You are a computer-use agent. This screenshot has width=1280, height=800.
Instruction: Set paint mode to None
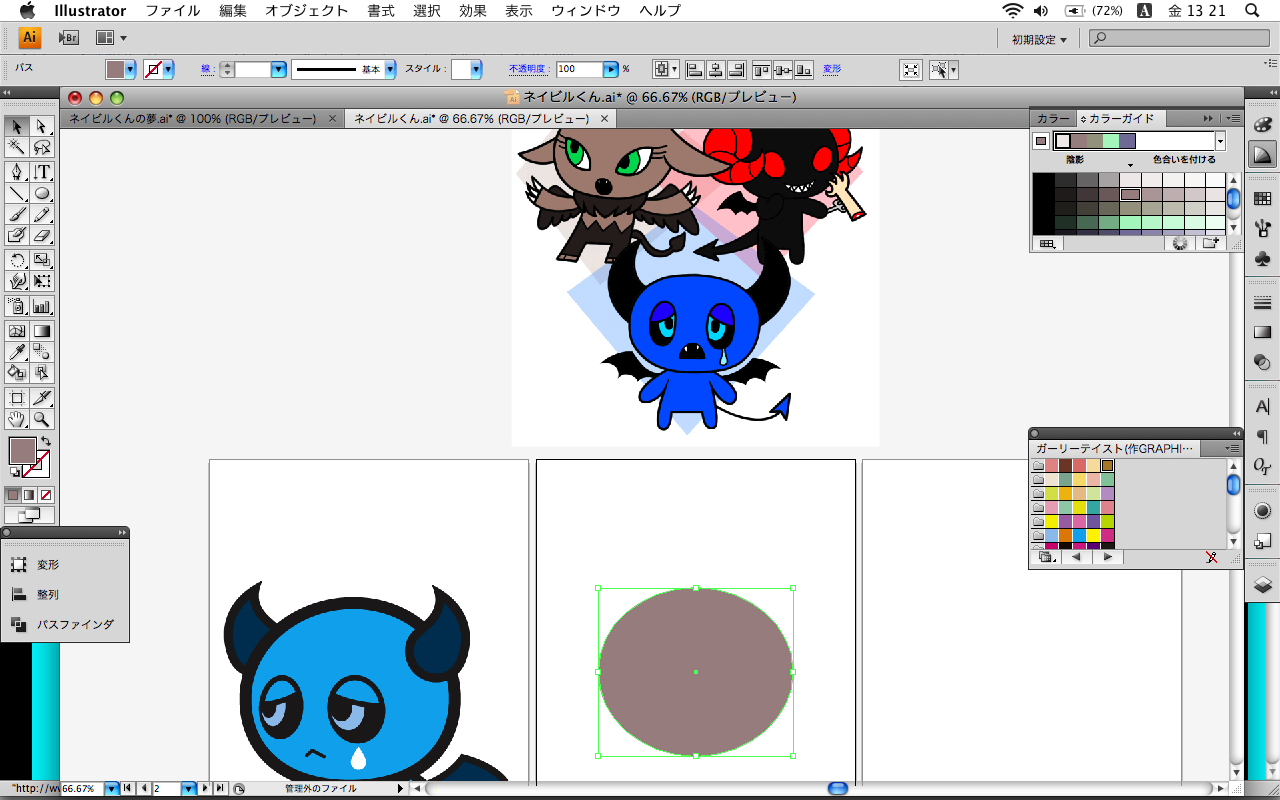[46, 494]
